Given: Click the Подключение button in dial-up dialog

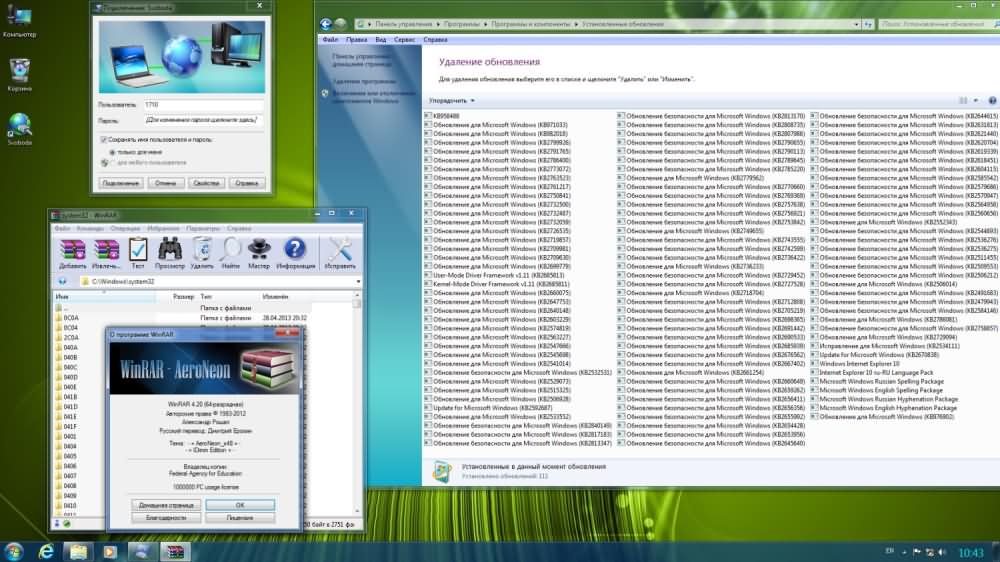Looking at the screenshot, I should point(121,183).
